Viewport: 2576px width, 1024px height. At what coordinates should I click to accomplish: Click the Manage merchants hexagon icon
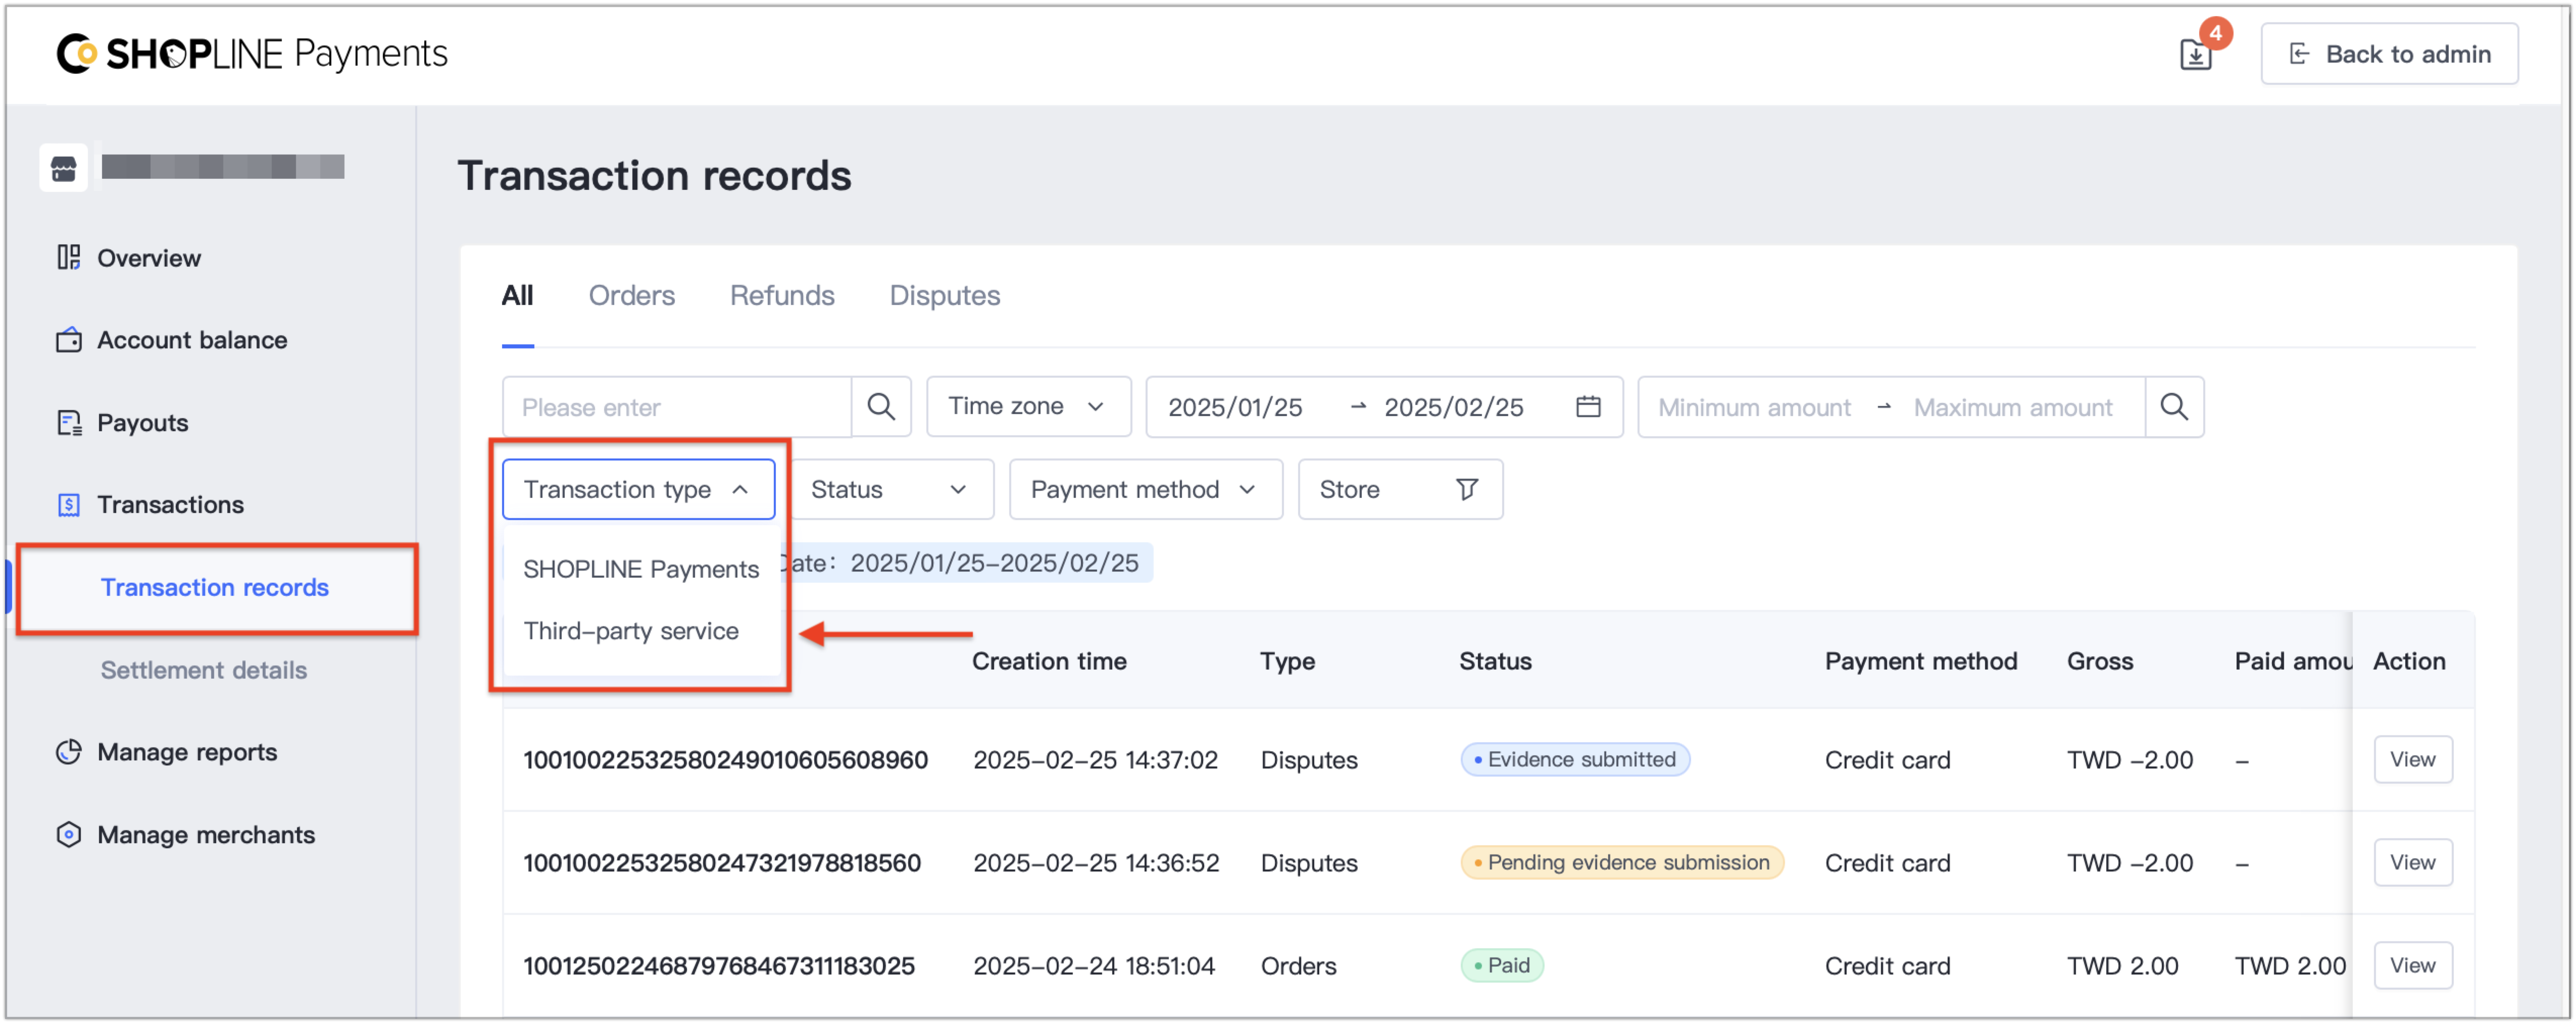click(68, 835)
